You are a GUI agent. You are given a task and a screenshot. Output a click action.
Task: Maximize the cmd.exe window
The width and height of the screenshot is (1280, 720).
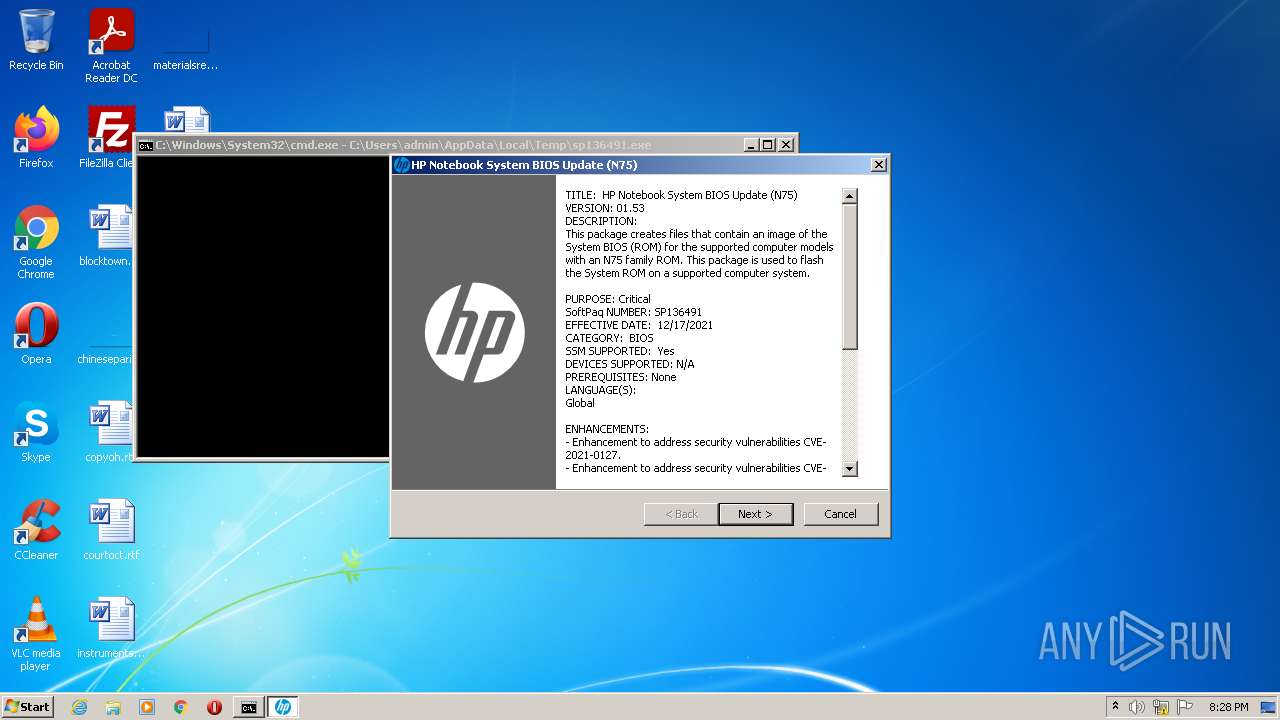point(768,145)
